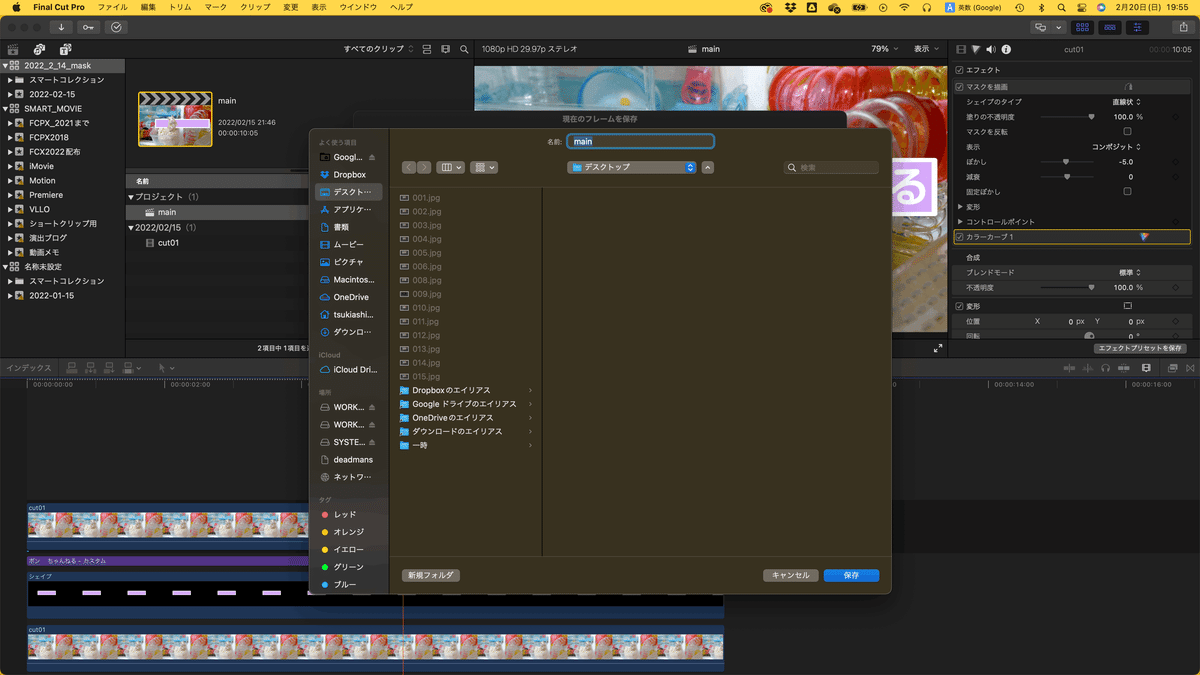Open the Info inspector tab
The image size is (1200, 675).
(1006, 49)
